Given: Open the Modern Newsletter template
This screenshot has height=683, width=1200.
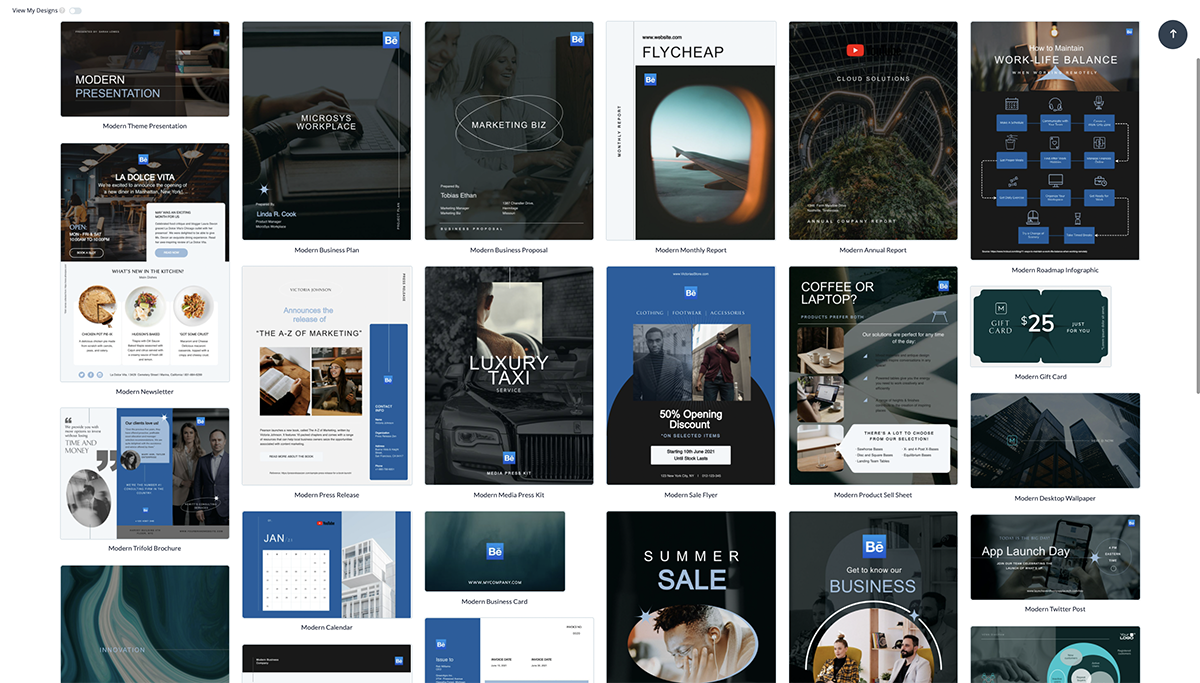Looking at the screenshot, I should tap(144, 260).
